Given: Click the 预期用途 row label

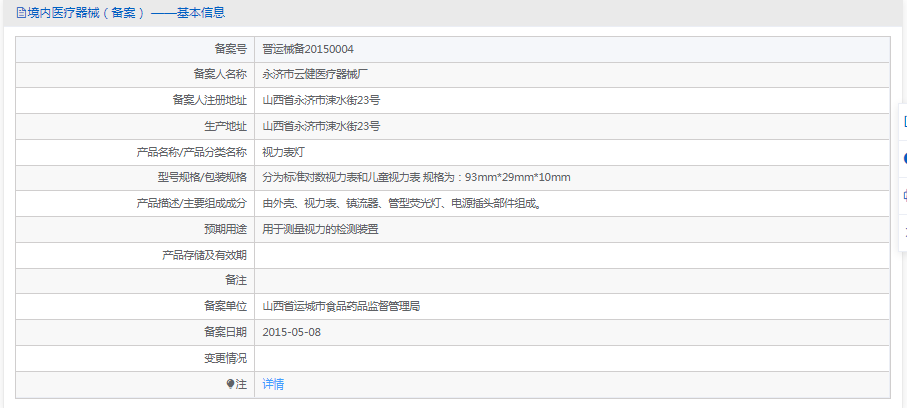Looking at the screenshot, I should (225, 229).
